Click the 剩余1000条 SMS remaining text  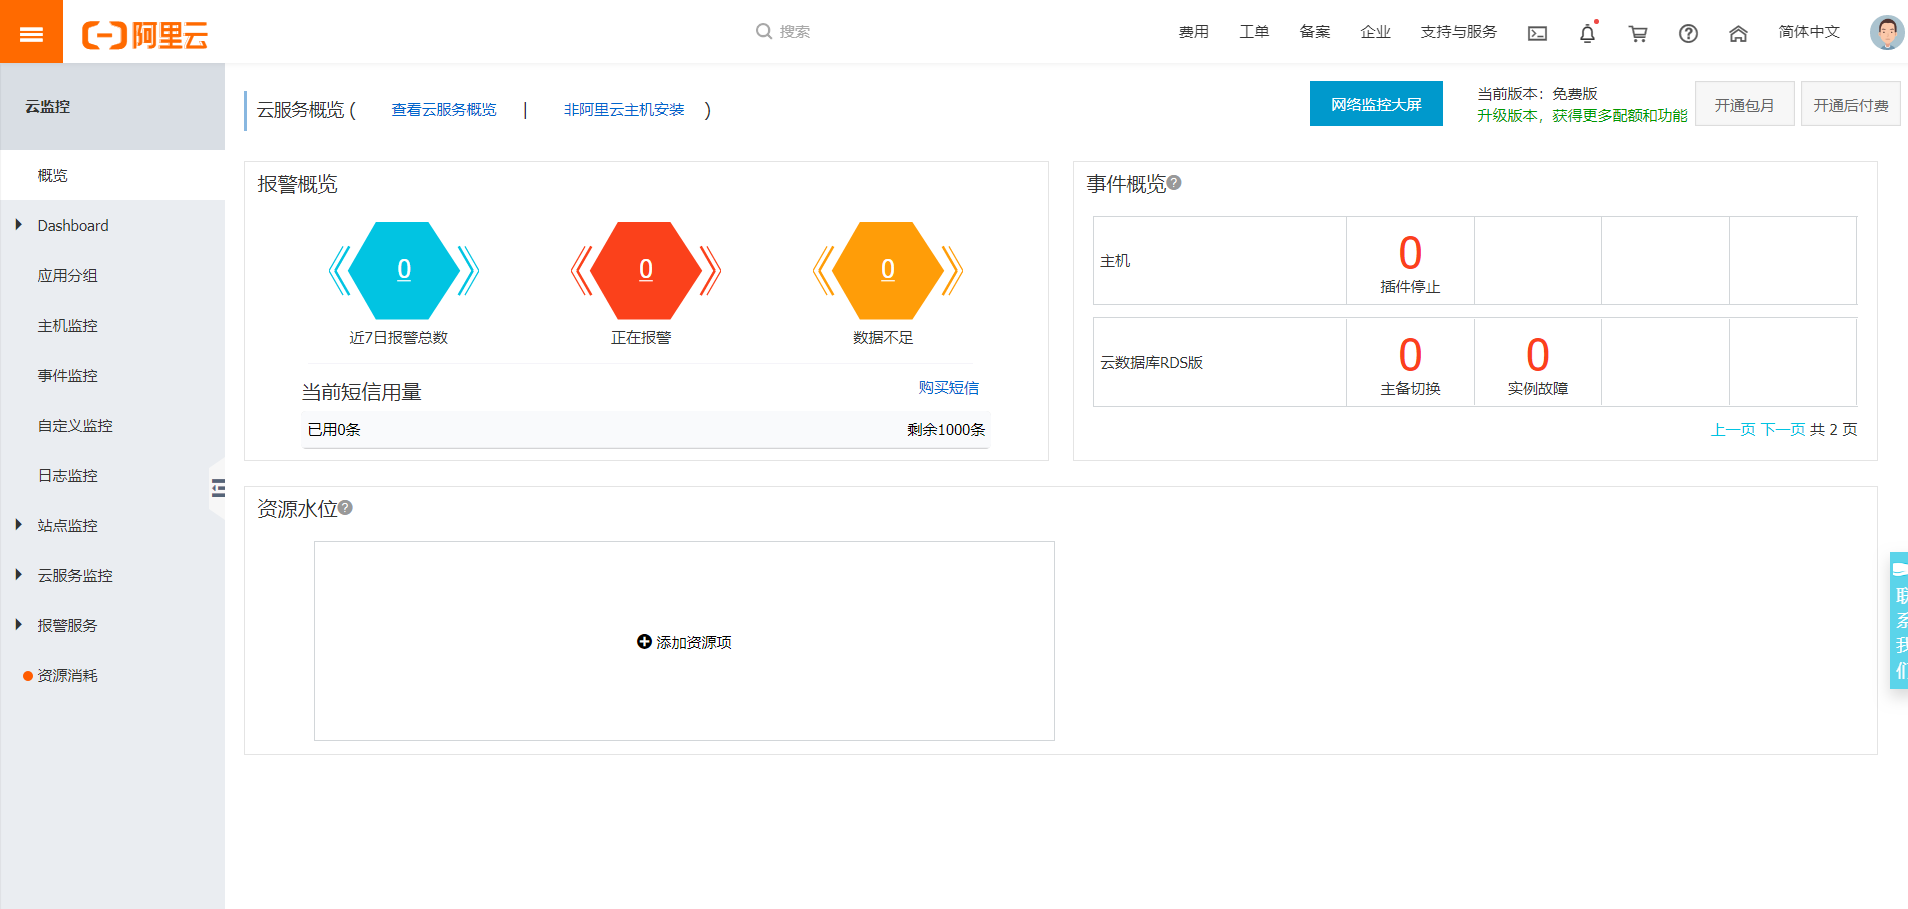[x=946, y=429]
